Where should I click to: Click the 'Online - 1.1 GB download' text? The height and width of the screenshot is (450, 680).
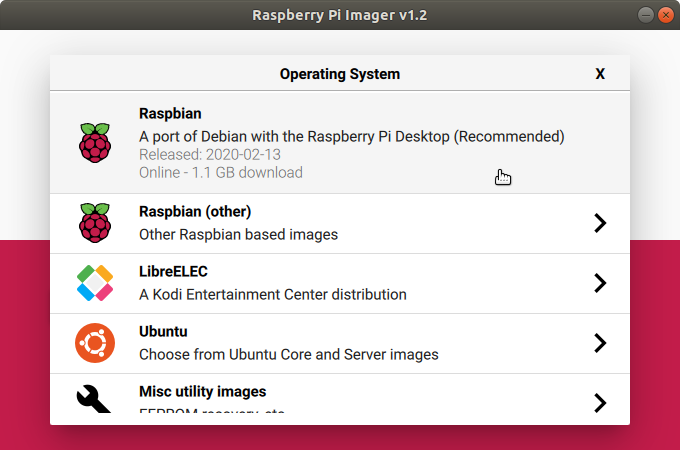[x=221, y=172]
